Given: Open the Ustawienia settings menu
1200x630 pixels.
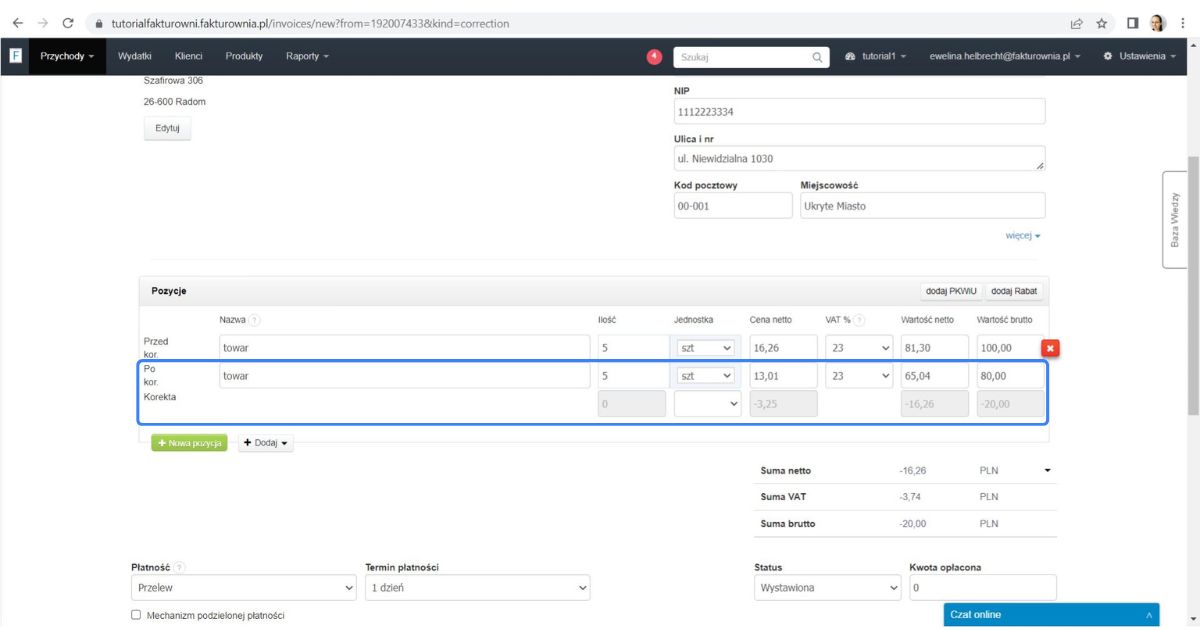Looking at the screenshot, I should (1142, 56).
